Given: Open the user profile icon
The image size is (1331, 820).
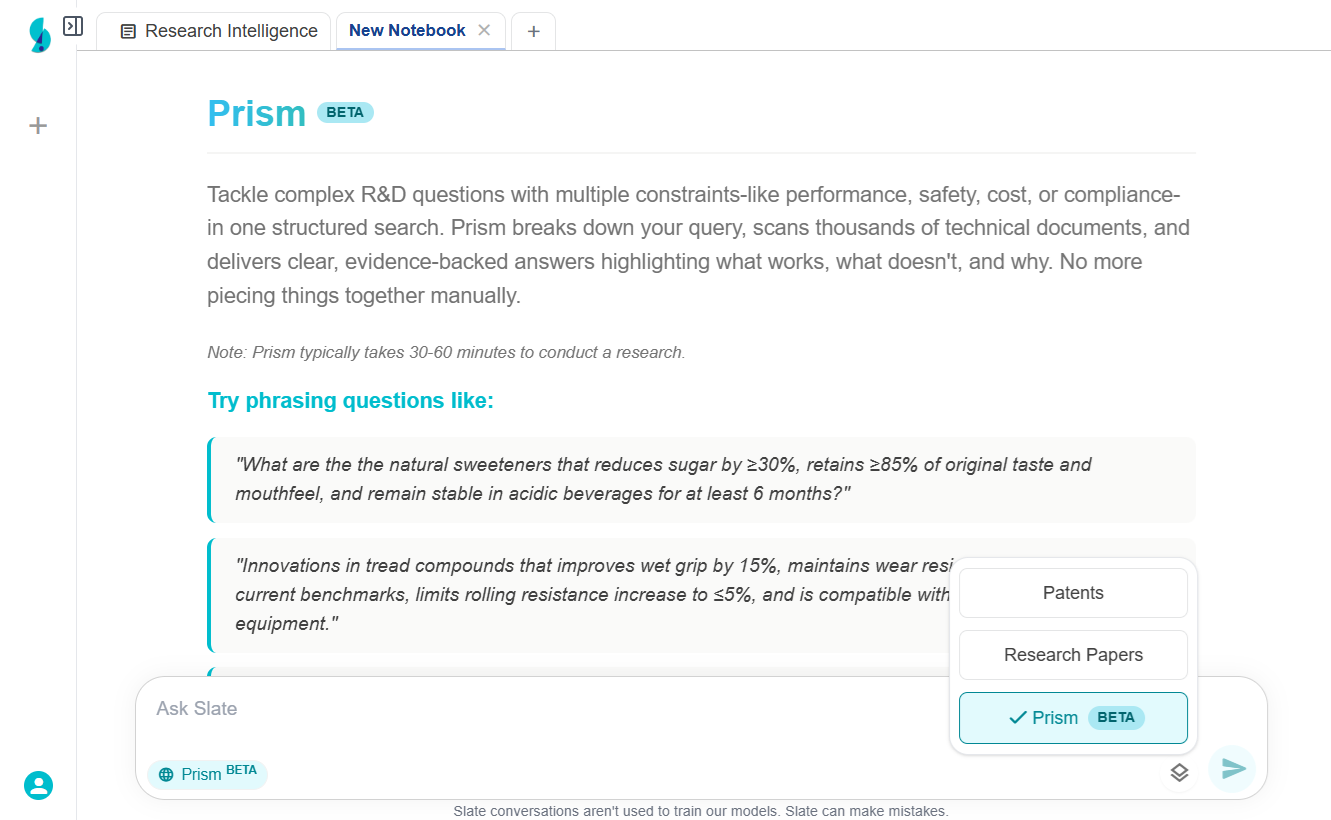Looking at the screenshot, I should coord(38,785).
